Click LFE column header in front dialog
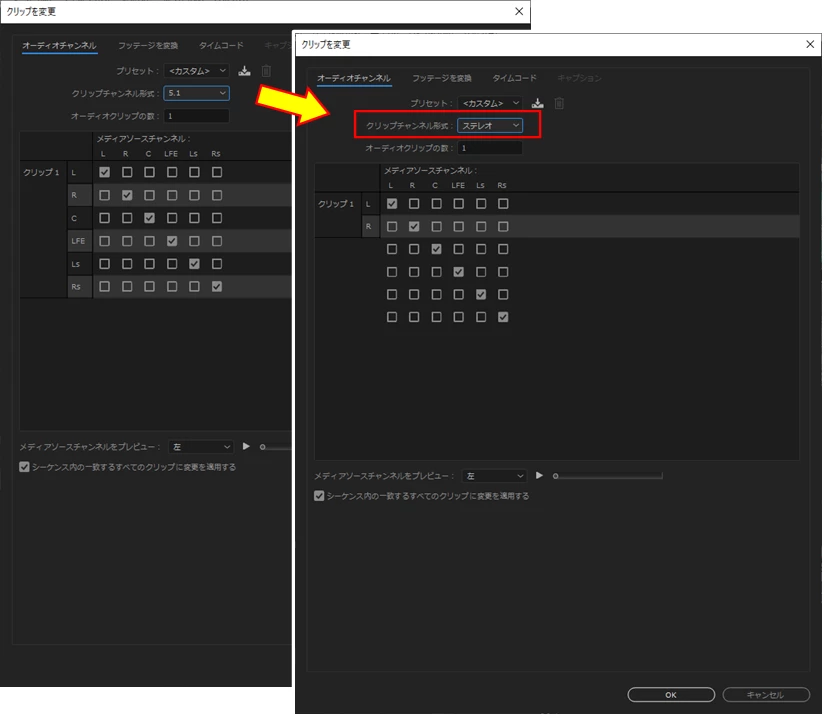The width and height of the screenshot is (826, 718). click(458, 185)
